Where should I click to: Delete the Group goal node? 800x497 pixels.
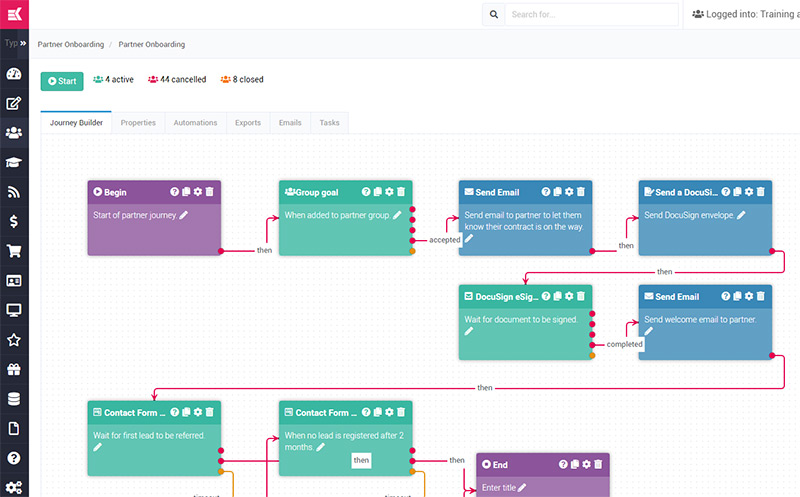point(401,192)
